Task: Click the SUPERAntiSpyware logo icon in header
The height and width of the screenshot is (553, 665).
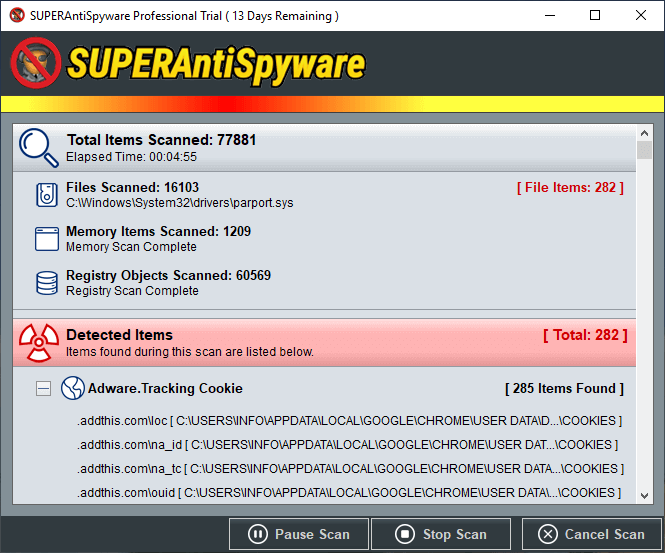Action: [x=36, y=63]
